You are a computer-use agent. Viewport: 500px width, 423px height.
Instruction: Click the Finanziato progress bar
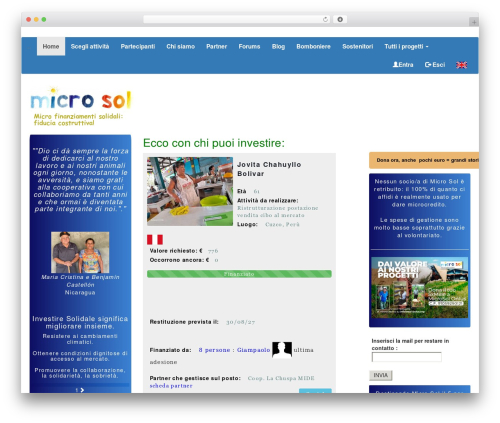pyautogui.click(x=239, y=274)
